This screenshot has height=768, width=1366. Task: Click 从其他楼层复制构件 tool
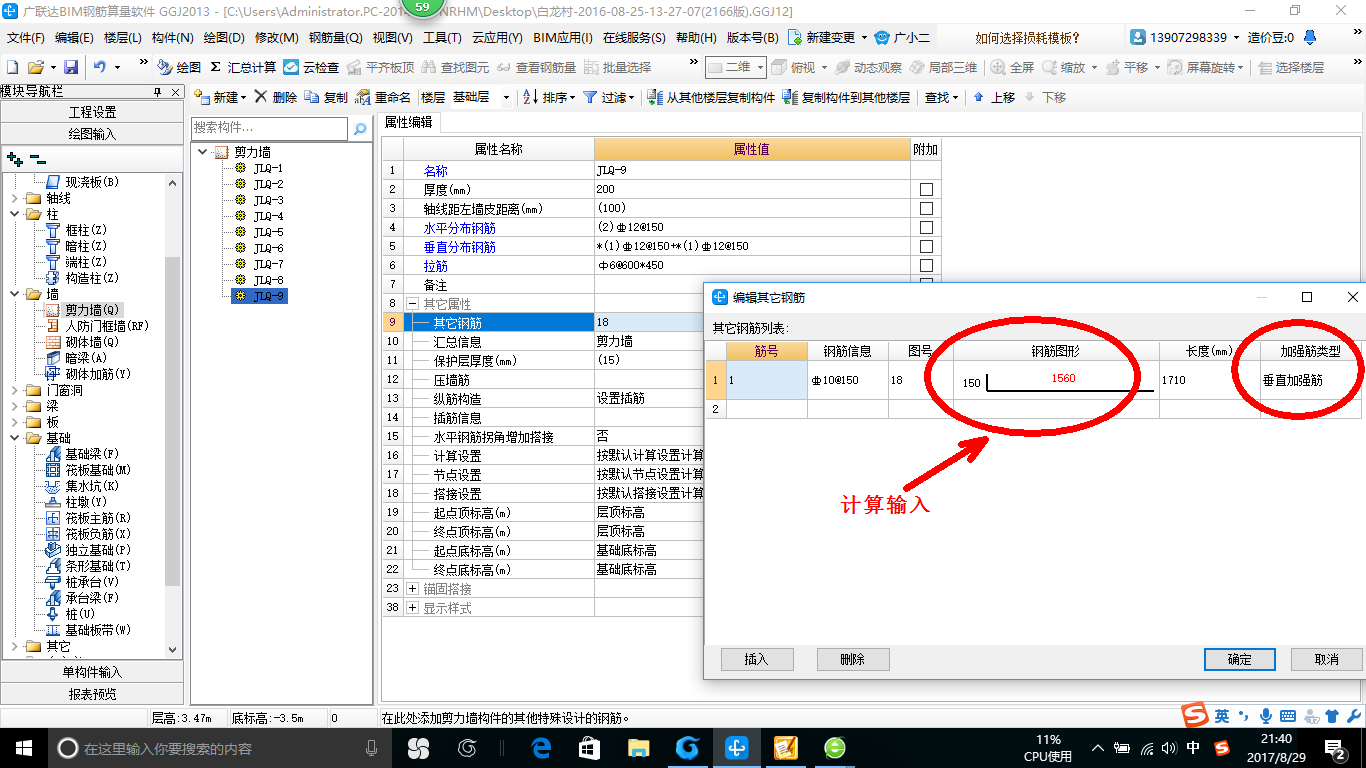(711, 97)
